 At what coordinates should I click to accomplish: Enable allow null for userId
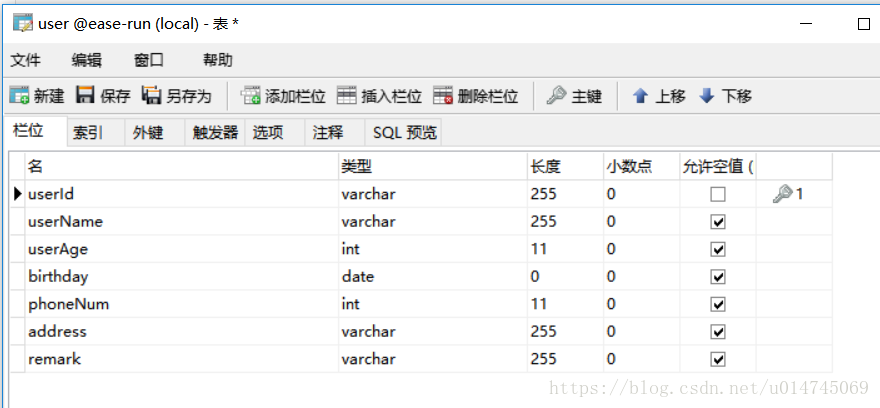[x=717, y=194]
